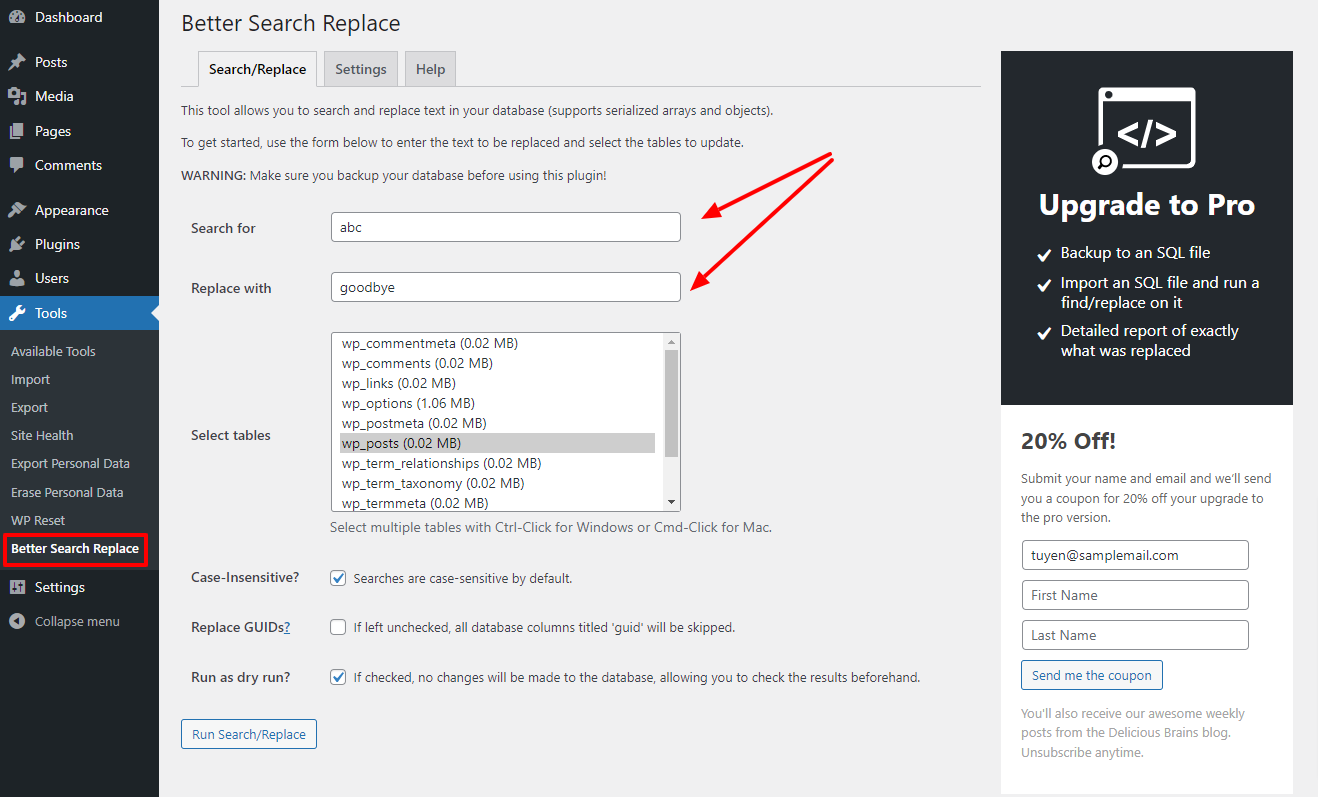Open the Help tab
The height and width of the screenshot is (797, 1318).
coord(431,69)
